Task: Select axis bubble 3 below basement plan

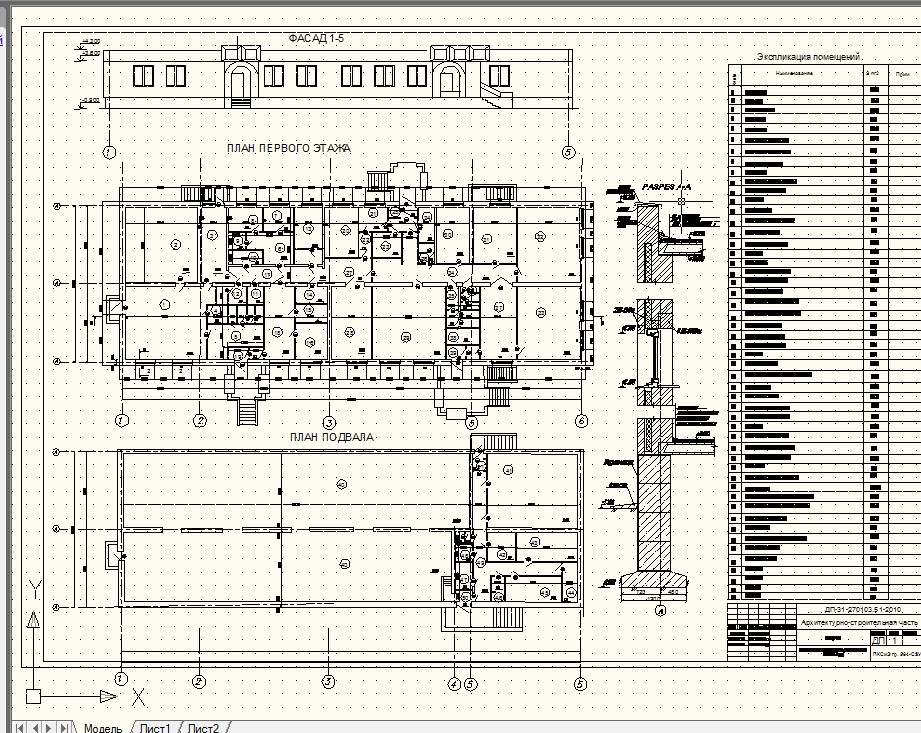Action: coord(328,682)
